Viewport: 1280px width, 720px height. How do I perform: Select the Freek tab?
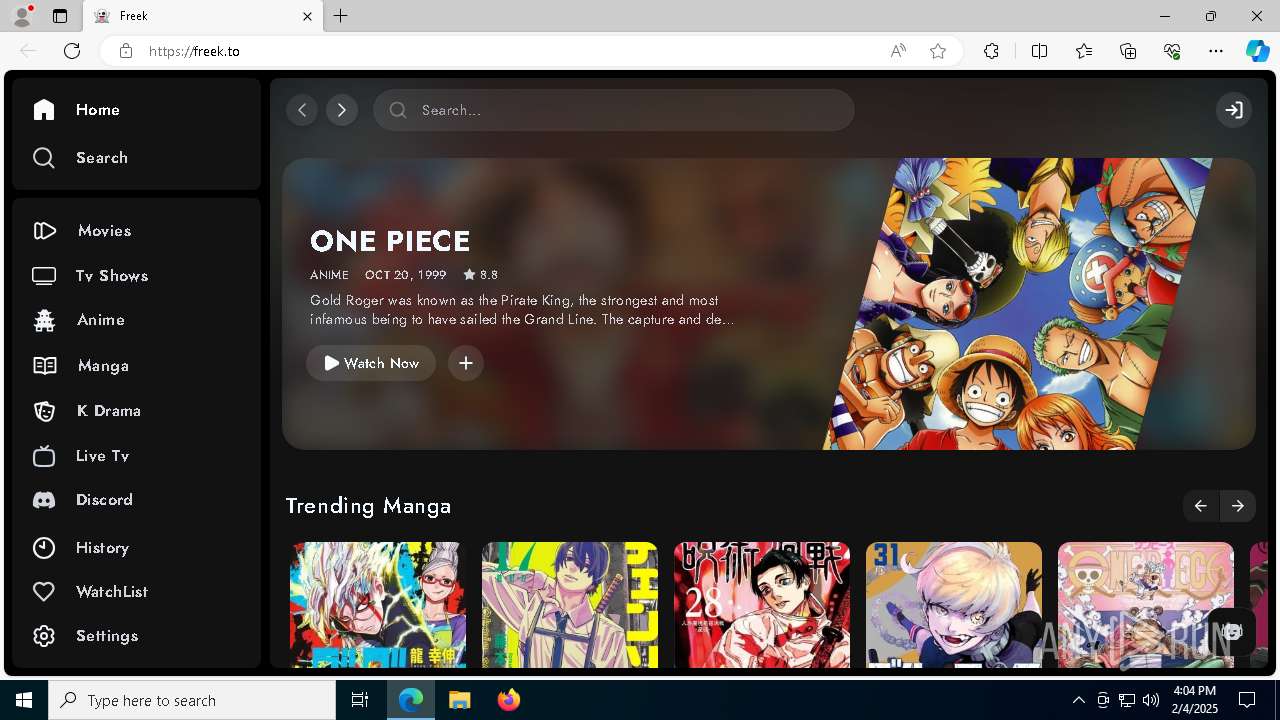(203, 16)
